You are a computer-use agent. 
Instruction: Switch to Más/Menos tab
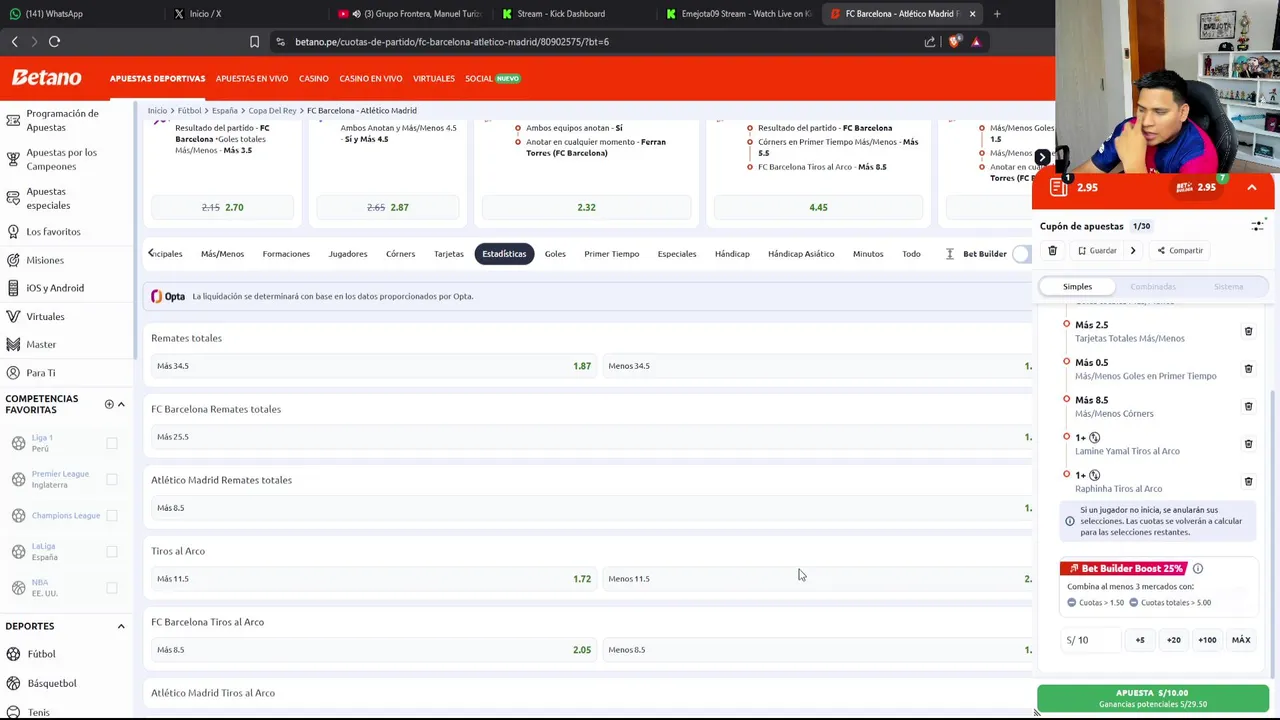(222, 254)
